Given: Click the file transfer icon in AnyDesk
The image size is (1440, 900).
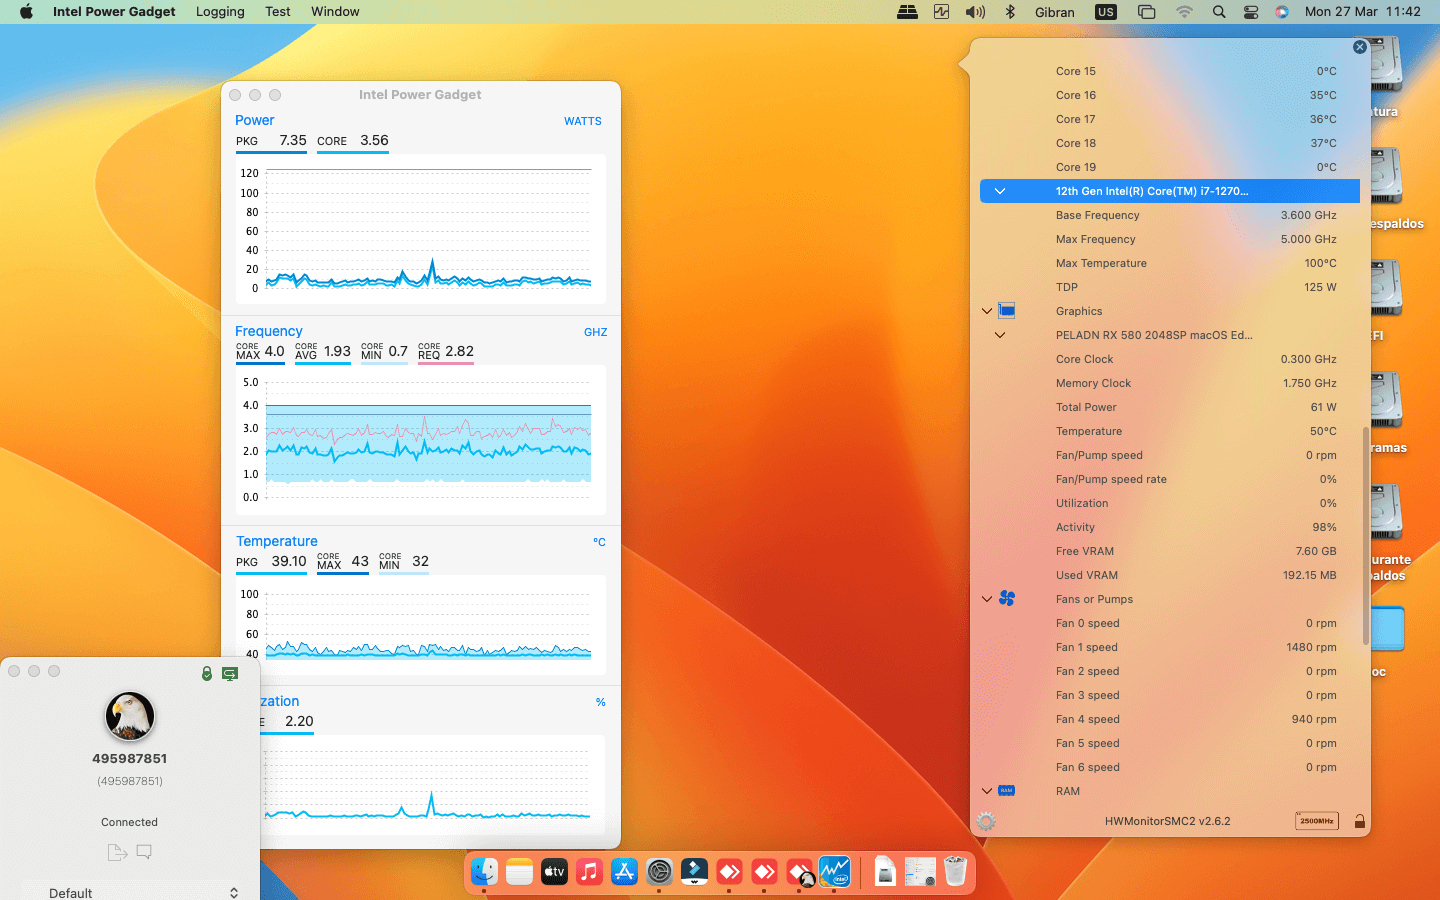Looking at the screenshot, I should pos(117,852).
